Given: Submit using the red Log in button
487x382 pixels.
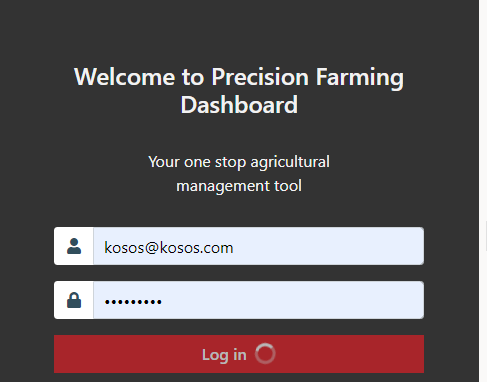Looking at the screenshot, I should [239, 354].
